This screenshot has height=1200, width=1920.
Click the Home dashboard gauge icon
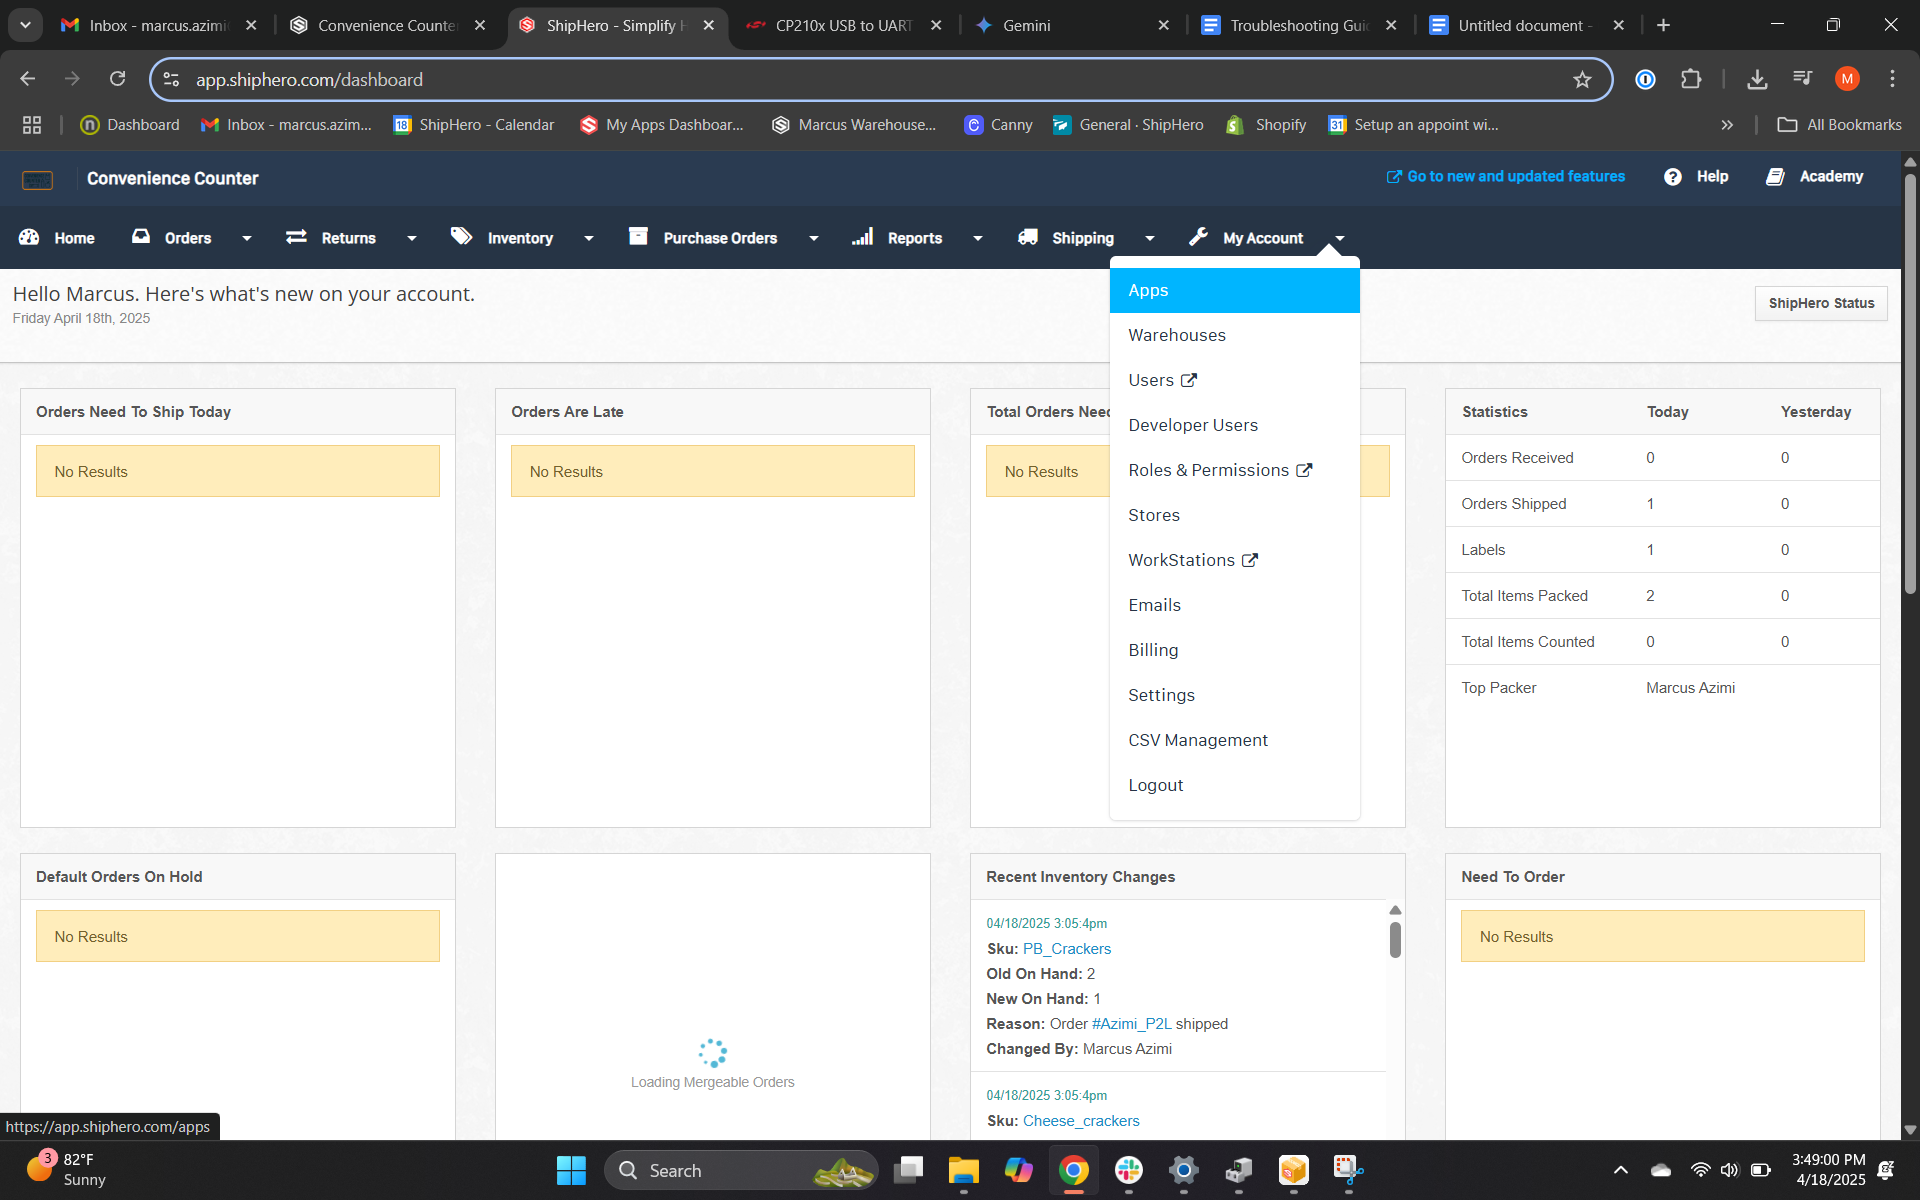coord(29,237)
